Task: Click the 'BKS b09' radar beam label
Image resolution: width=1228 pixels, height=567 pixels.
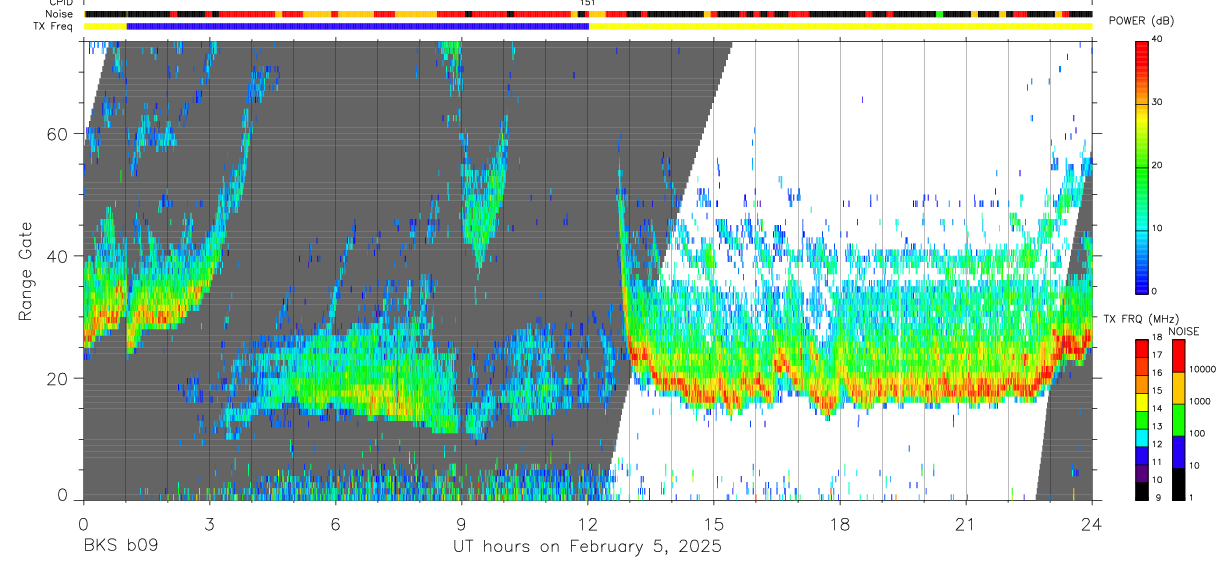Action: (120, 547)
